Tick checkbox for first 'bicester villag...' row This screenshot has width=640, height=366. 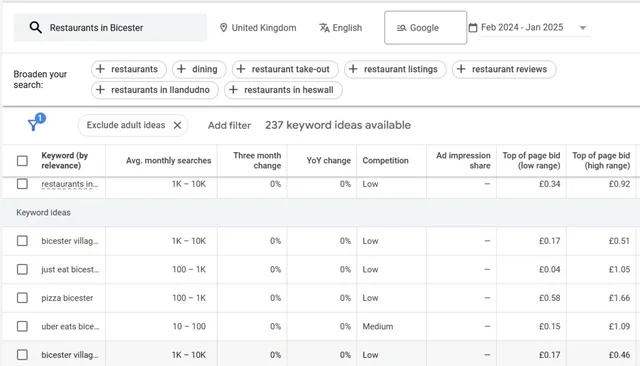pyautogui.click(x=22, y=241)
